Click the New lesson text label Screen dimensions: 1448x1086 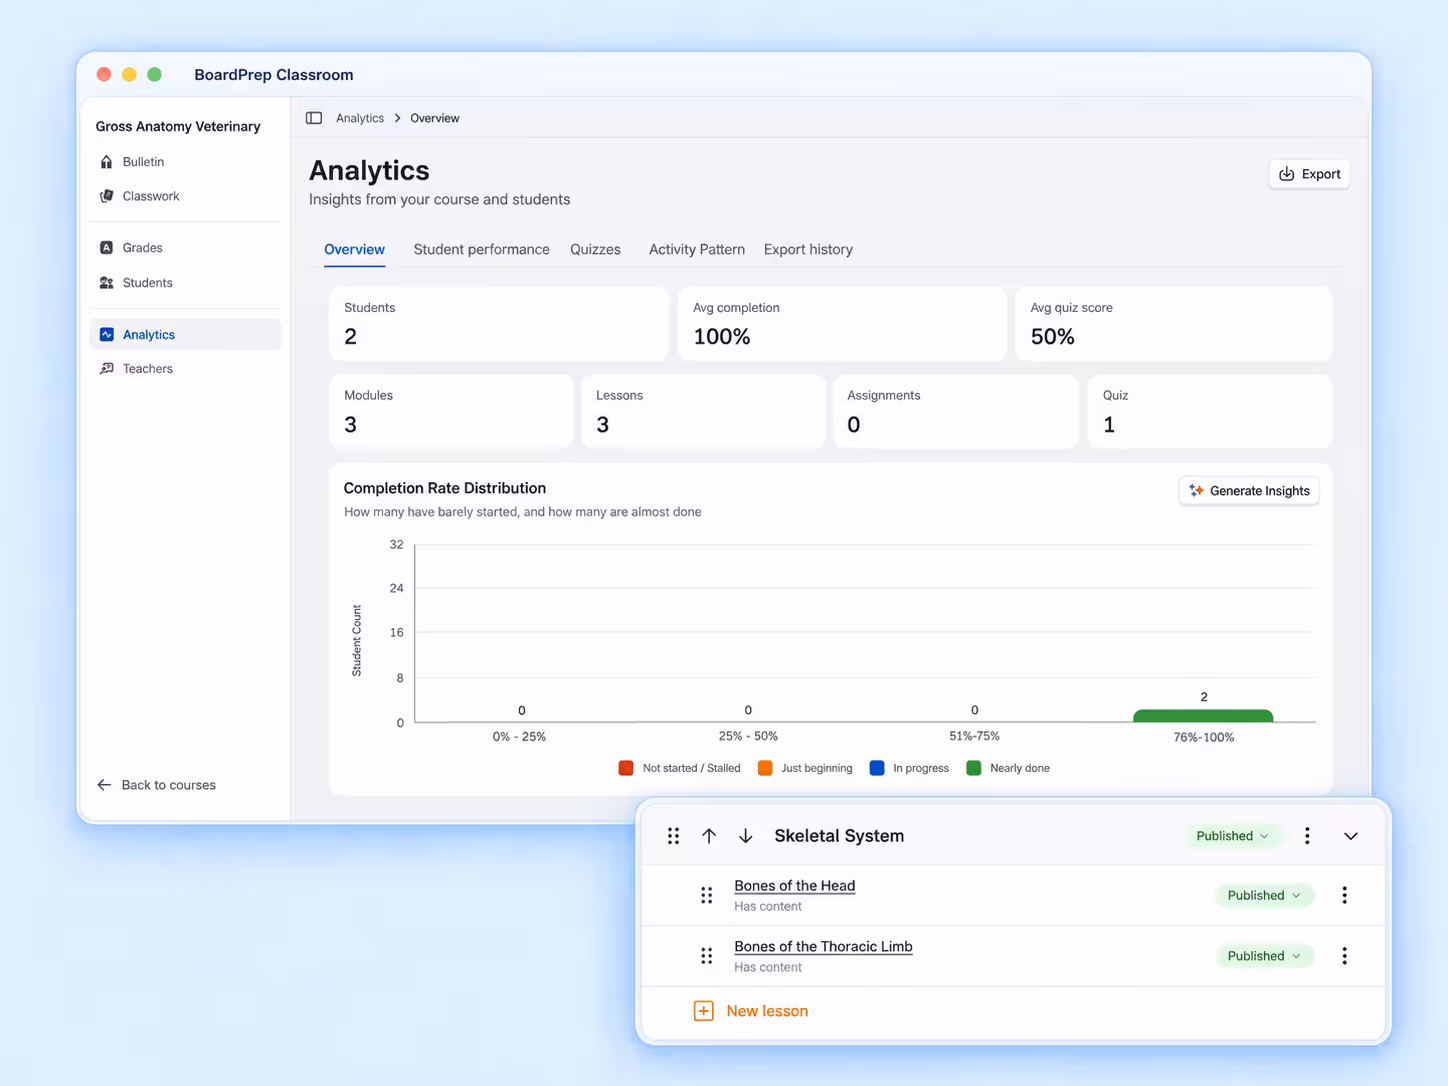(767, 1011)
